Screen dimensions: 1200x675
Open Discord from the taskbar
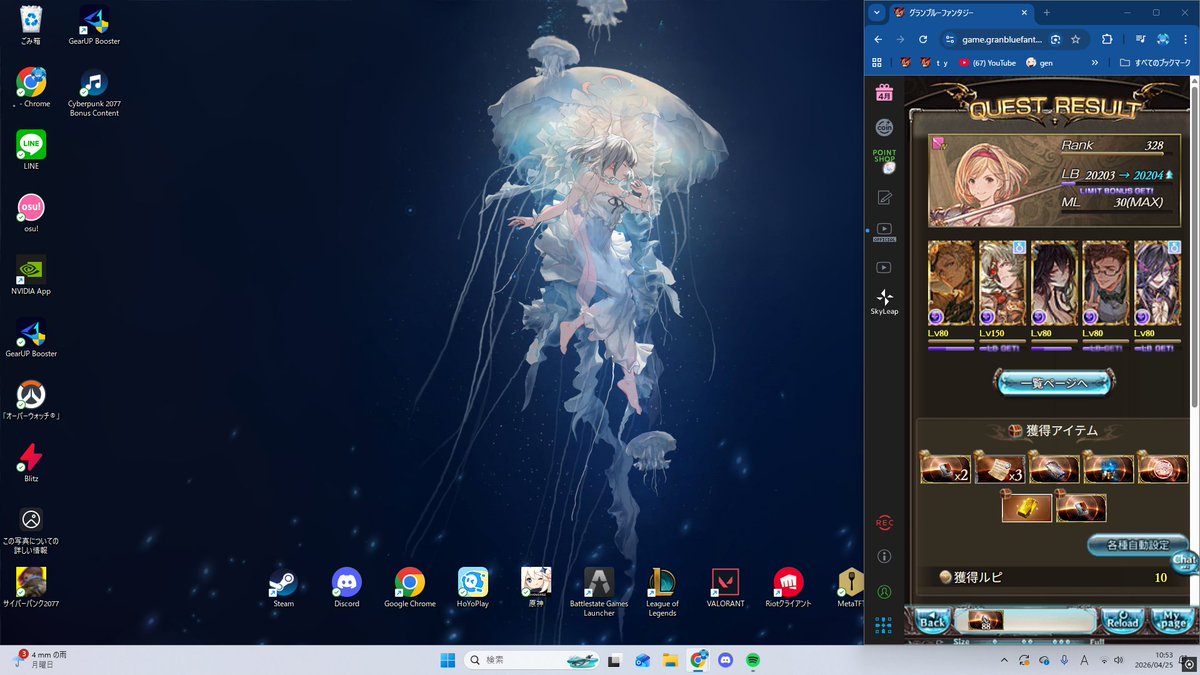pos(725,660)
